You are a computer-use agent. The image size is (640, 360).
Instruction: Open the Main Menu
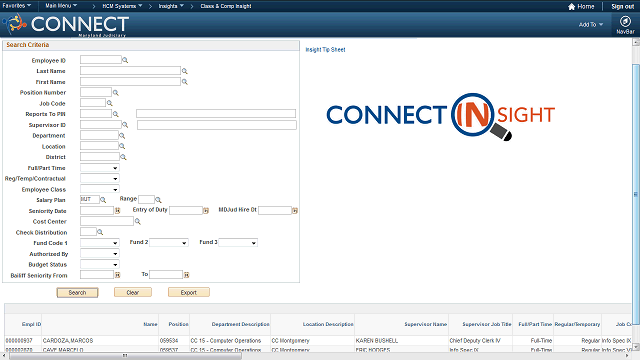pos(61,6)
